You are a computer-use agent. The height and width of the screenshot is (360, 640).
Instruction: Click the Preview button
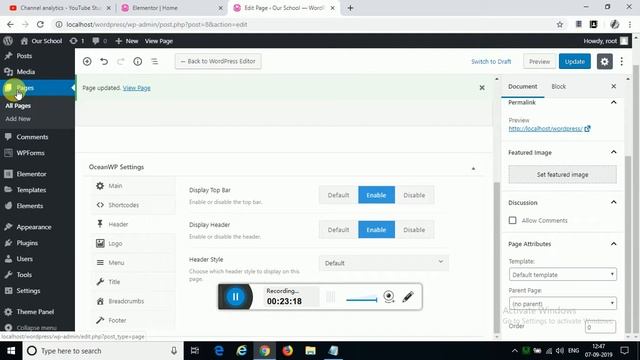pos(539,62)
